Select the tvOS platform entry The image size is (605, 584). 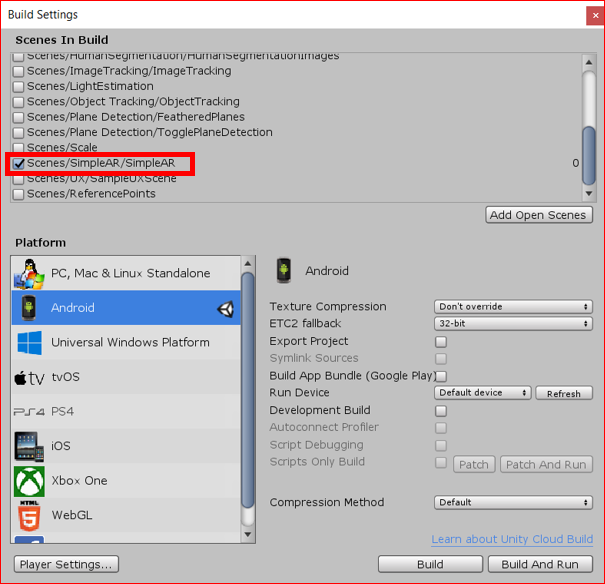126,377
